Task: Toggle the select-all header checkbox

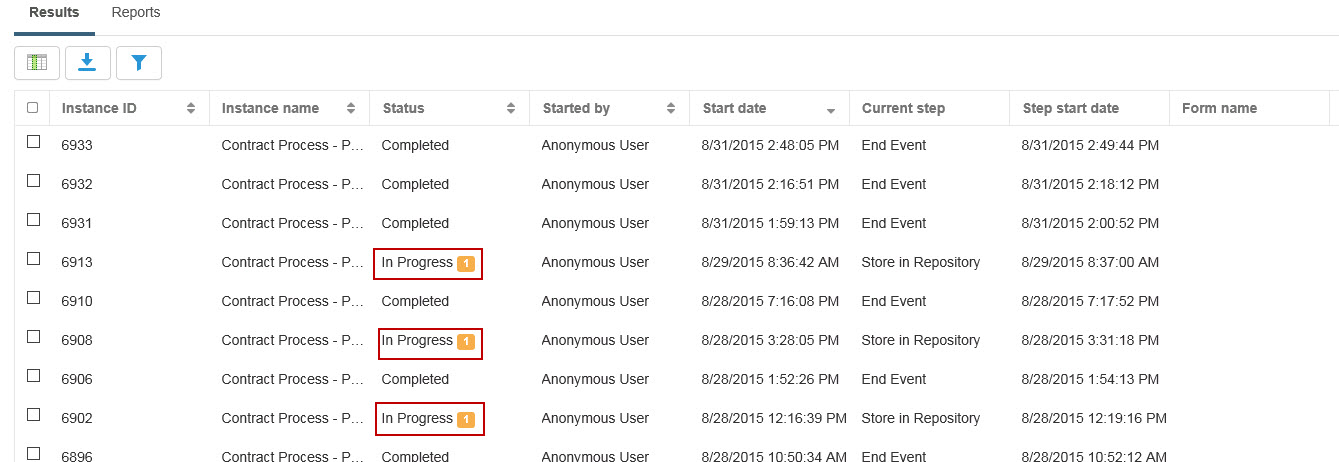Action: point(33,108)
